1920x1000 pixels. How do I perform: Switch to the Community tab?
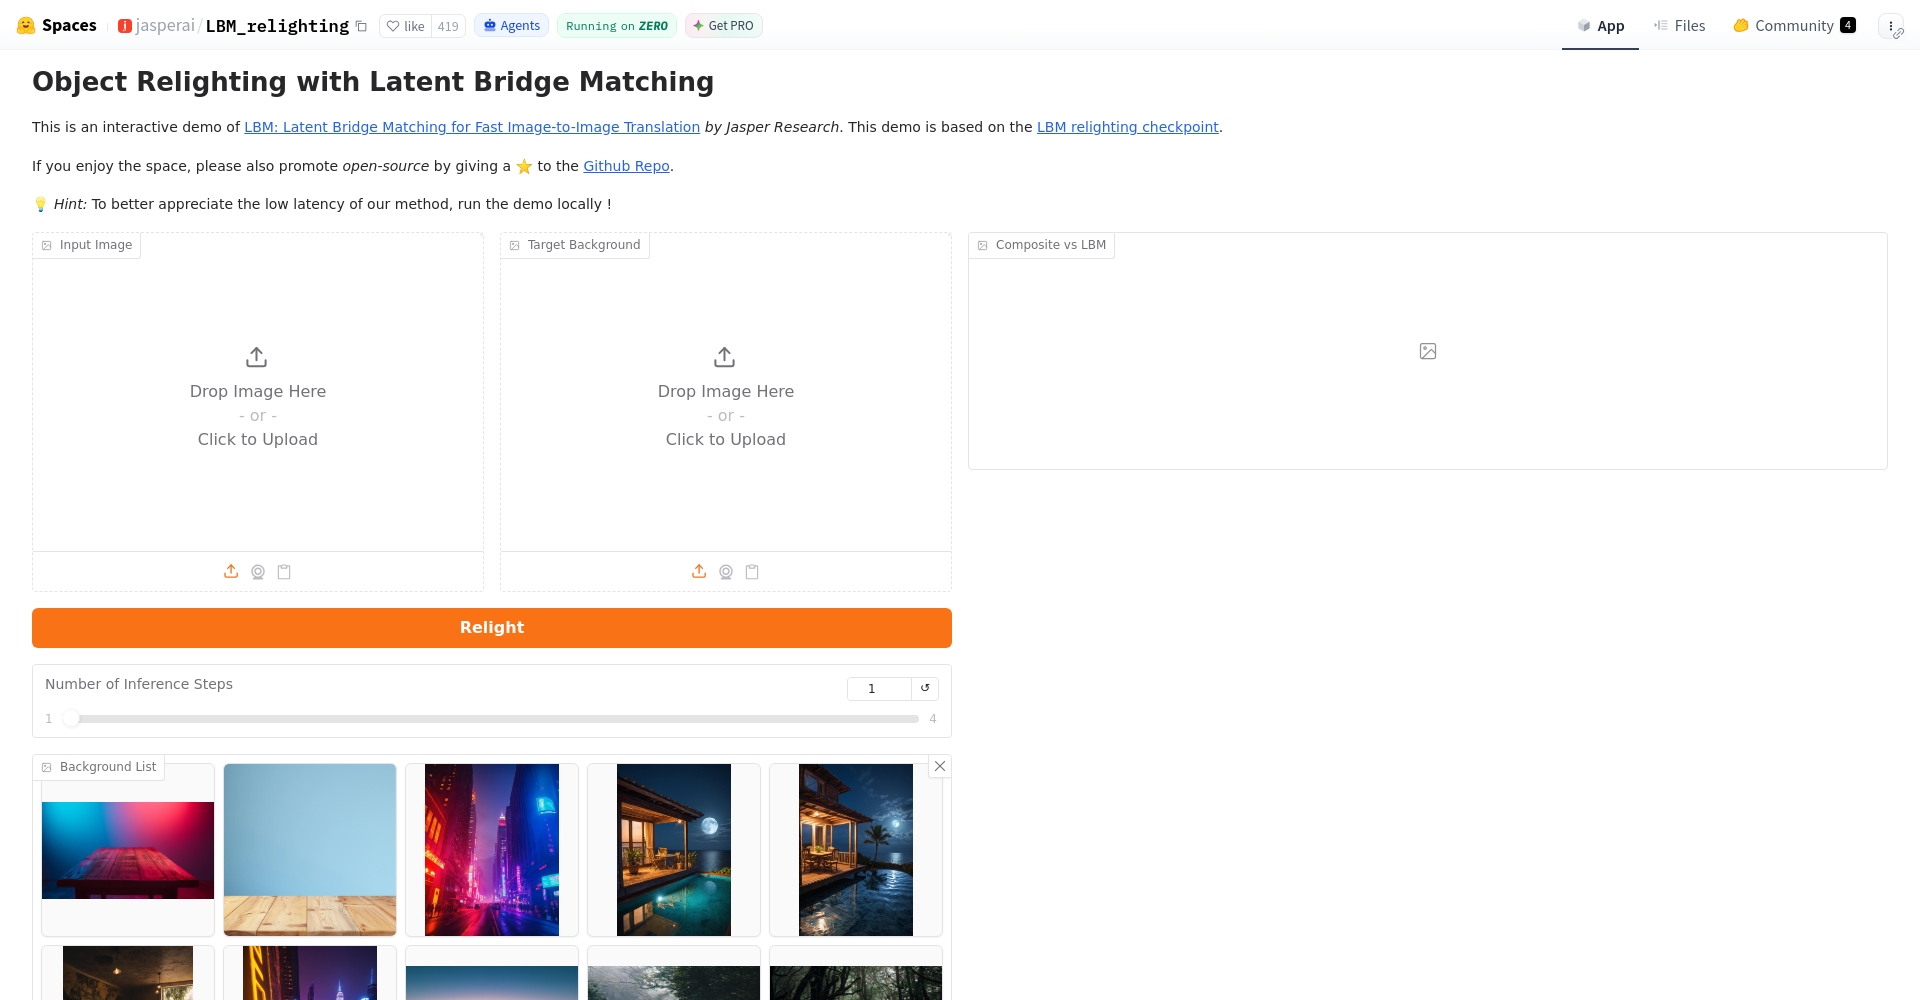point(1794,26)
